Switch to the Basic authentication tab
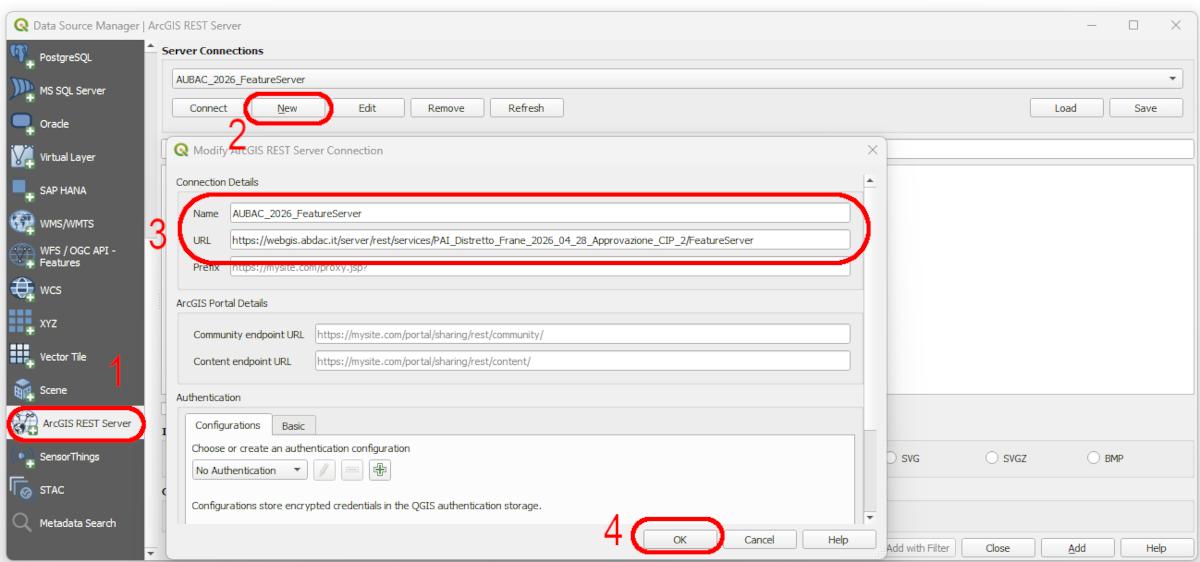1200x562 pixels. click(x=293, y=425)
